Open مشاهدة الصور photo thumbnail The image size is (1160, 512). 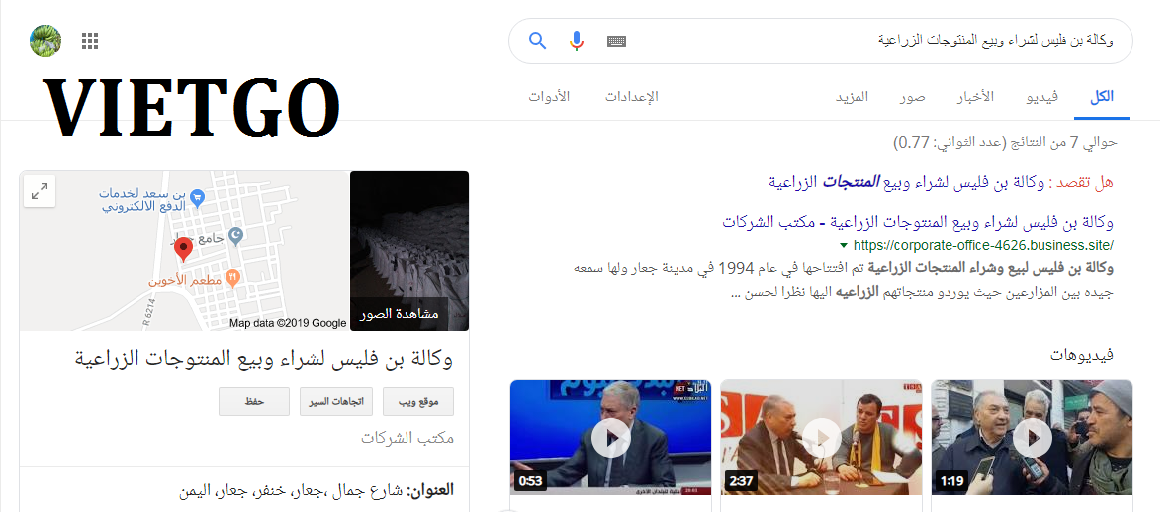(409, 251)
